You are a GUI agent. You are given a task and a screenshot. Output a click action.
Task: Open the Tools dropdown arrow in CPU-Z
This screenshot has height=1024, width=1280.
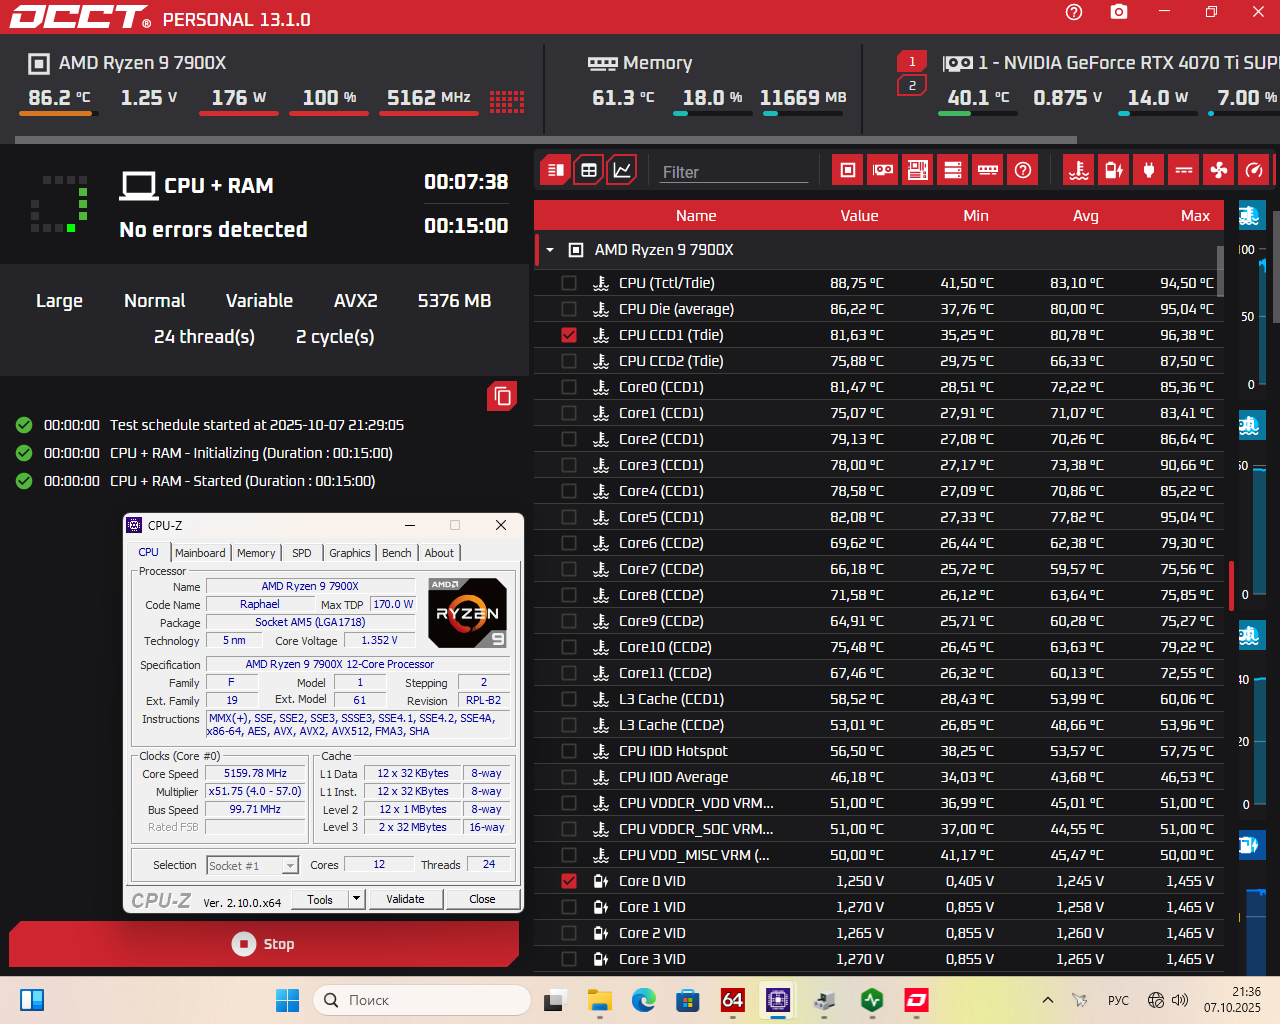pos(356,899)
